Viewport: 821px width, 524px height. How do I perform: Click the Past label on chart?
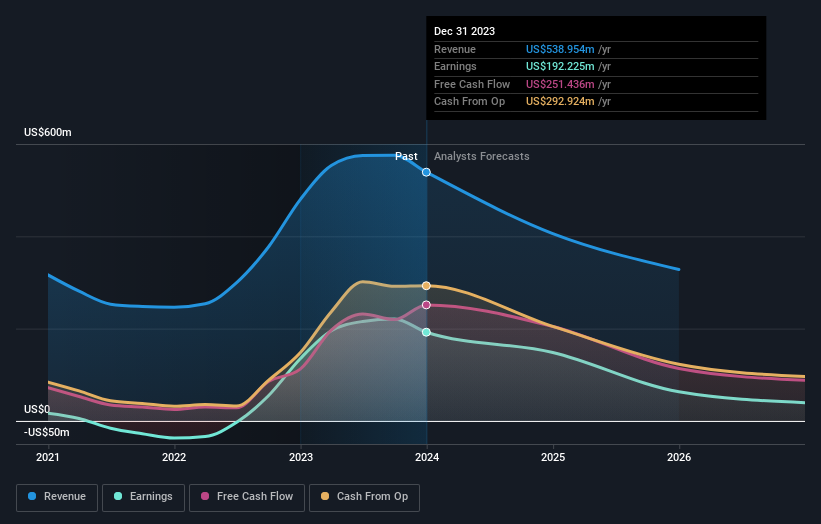[x=406, y=157]
